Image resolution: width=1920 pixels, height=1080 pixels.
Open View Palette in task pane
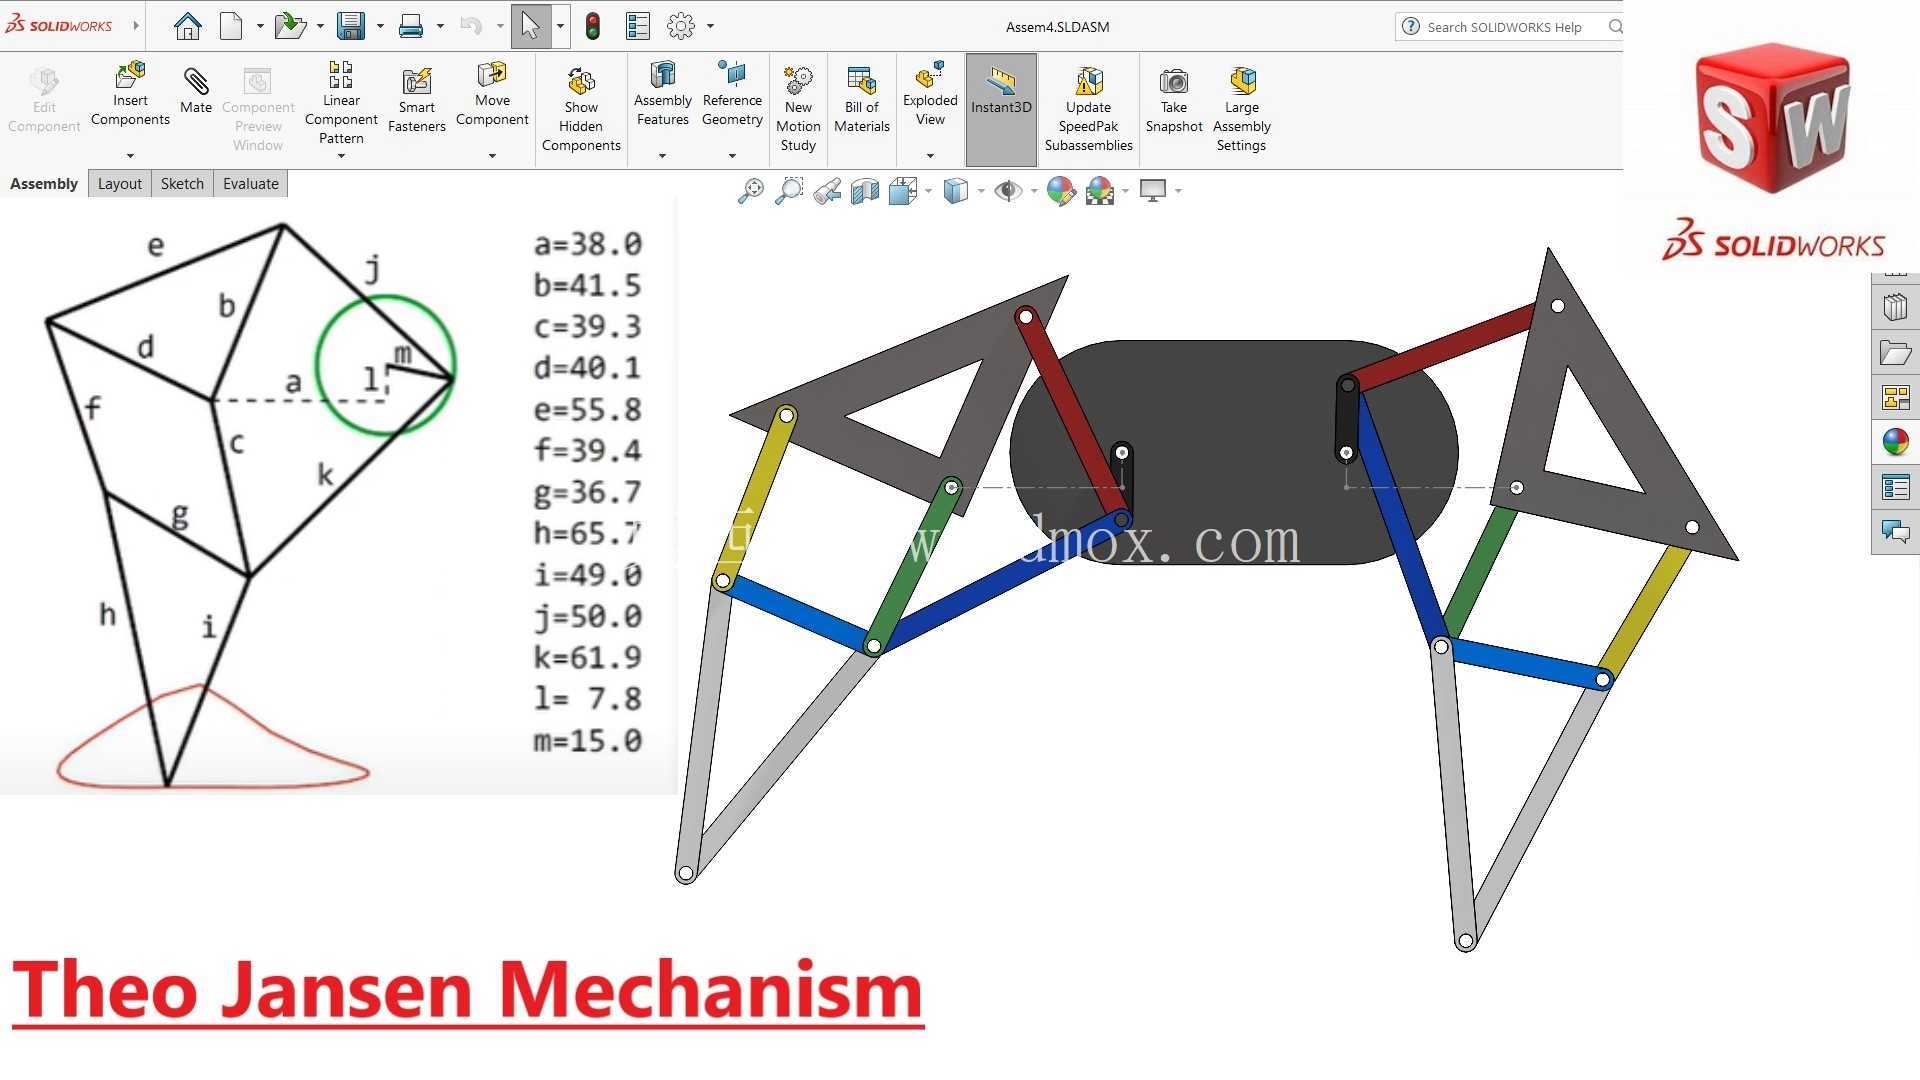pos(1895,398)
